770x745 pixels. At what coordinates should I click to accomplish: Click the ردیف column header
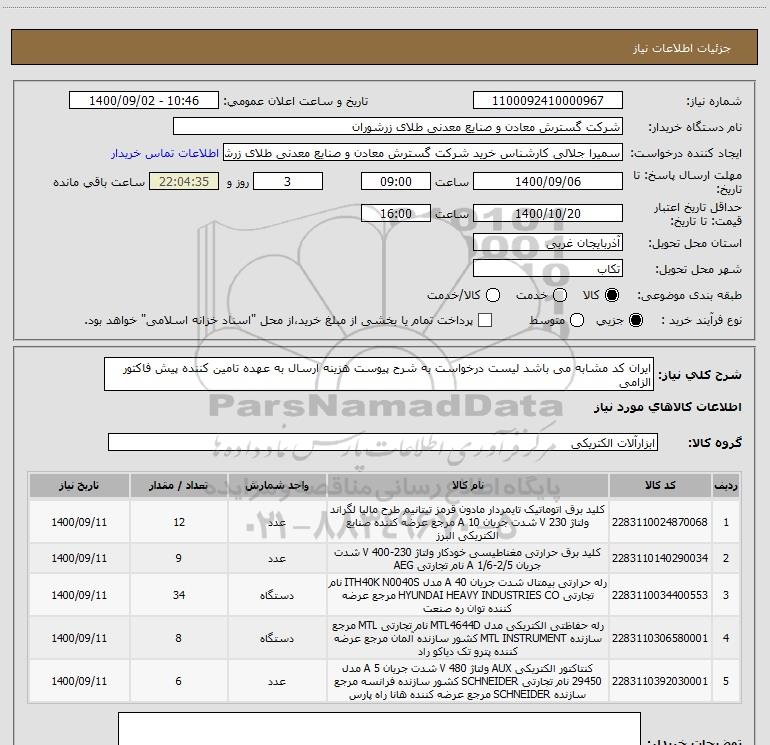tap(726, 486)
